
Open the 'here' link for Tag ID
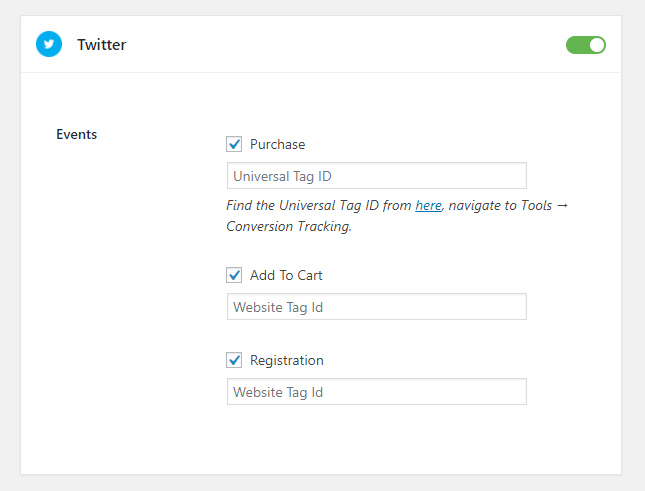(x=428, y=205)
